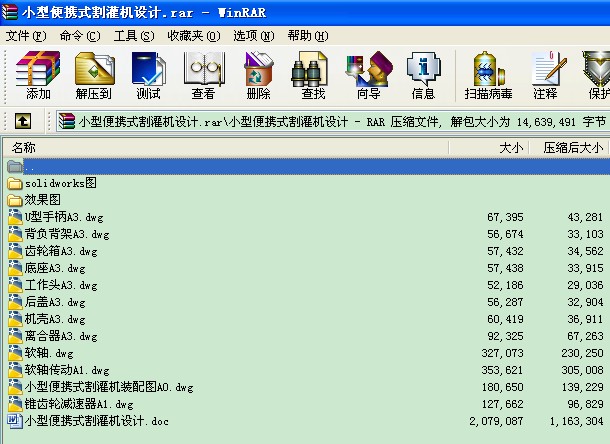
Task: Click the 查找 (Find) binoculars icon
Action: coord(313,75)
